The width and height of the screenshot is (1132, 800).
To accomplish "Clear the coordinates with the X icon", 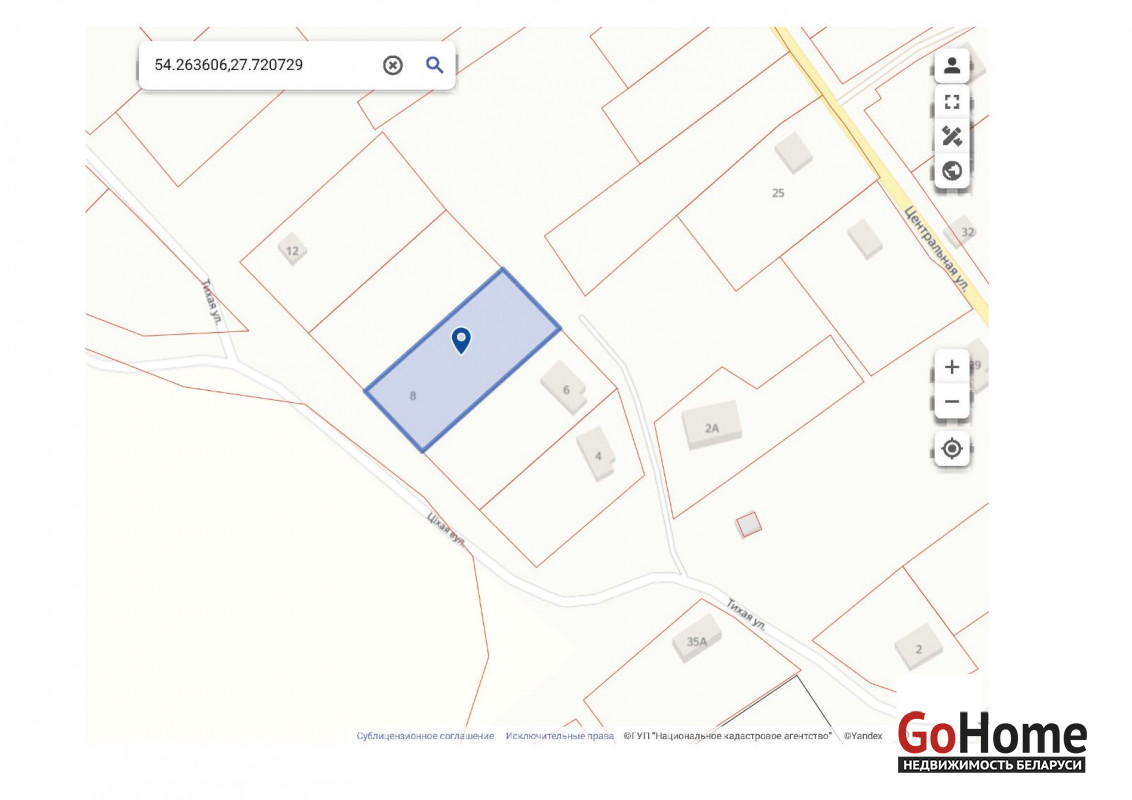I will (x=393, y=65).
